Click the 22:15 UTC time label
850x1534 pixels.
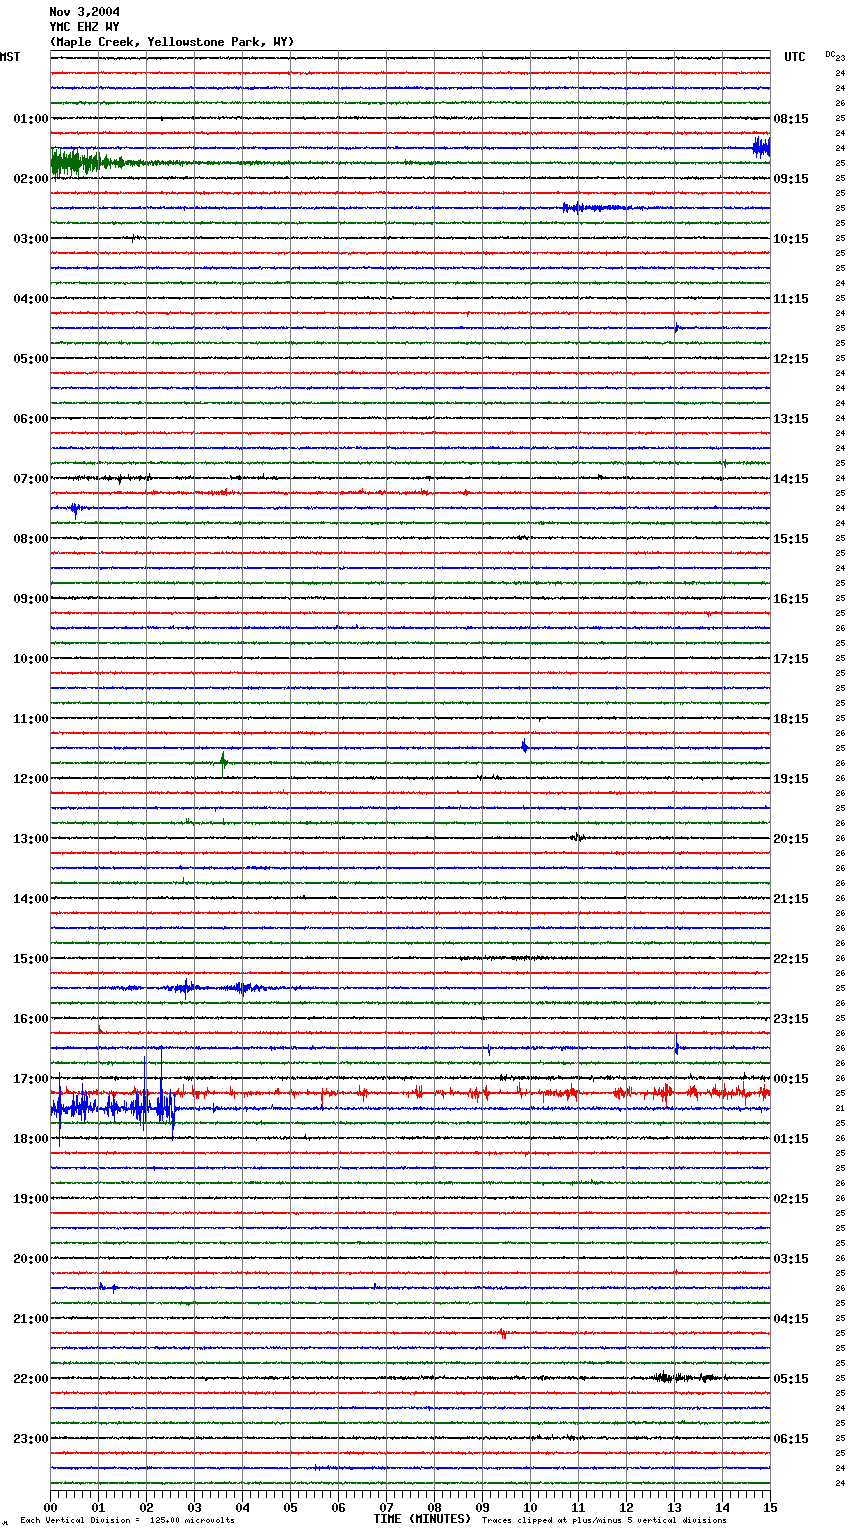[791, 959]
